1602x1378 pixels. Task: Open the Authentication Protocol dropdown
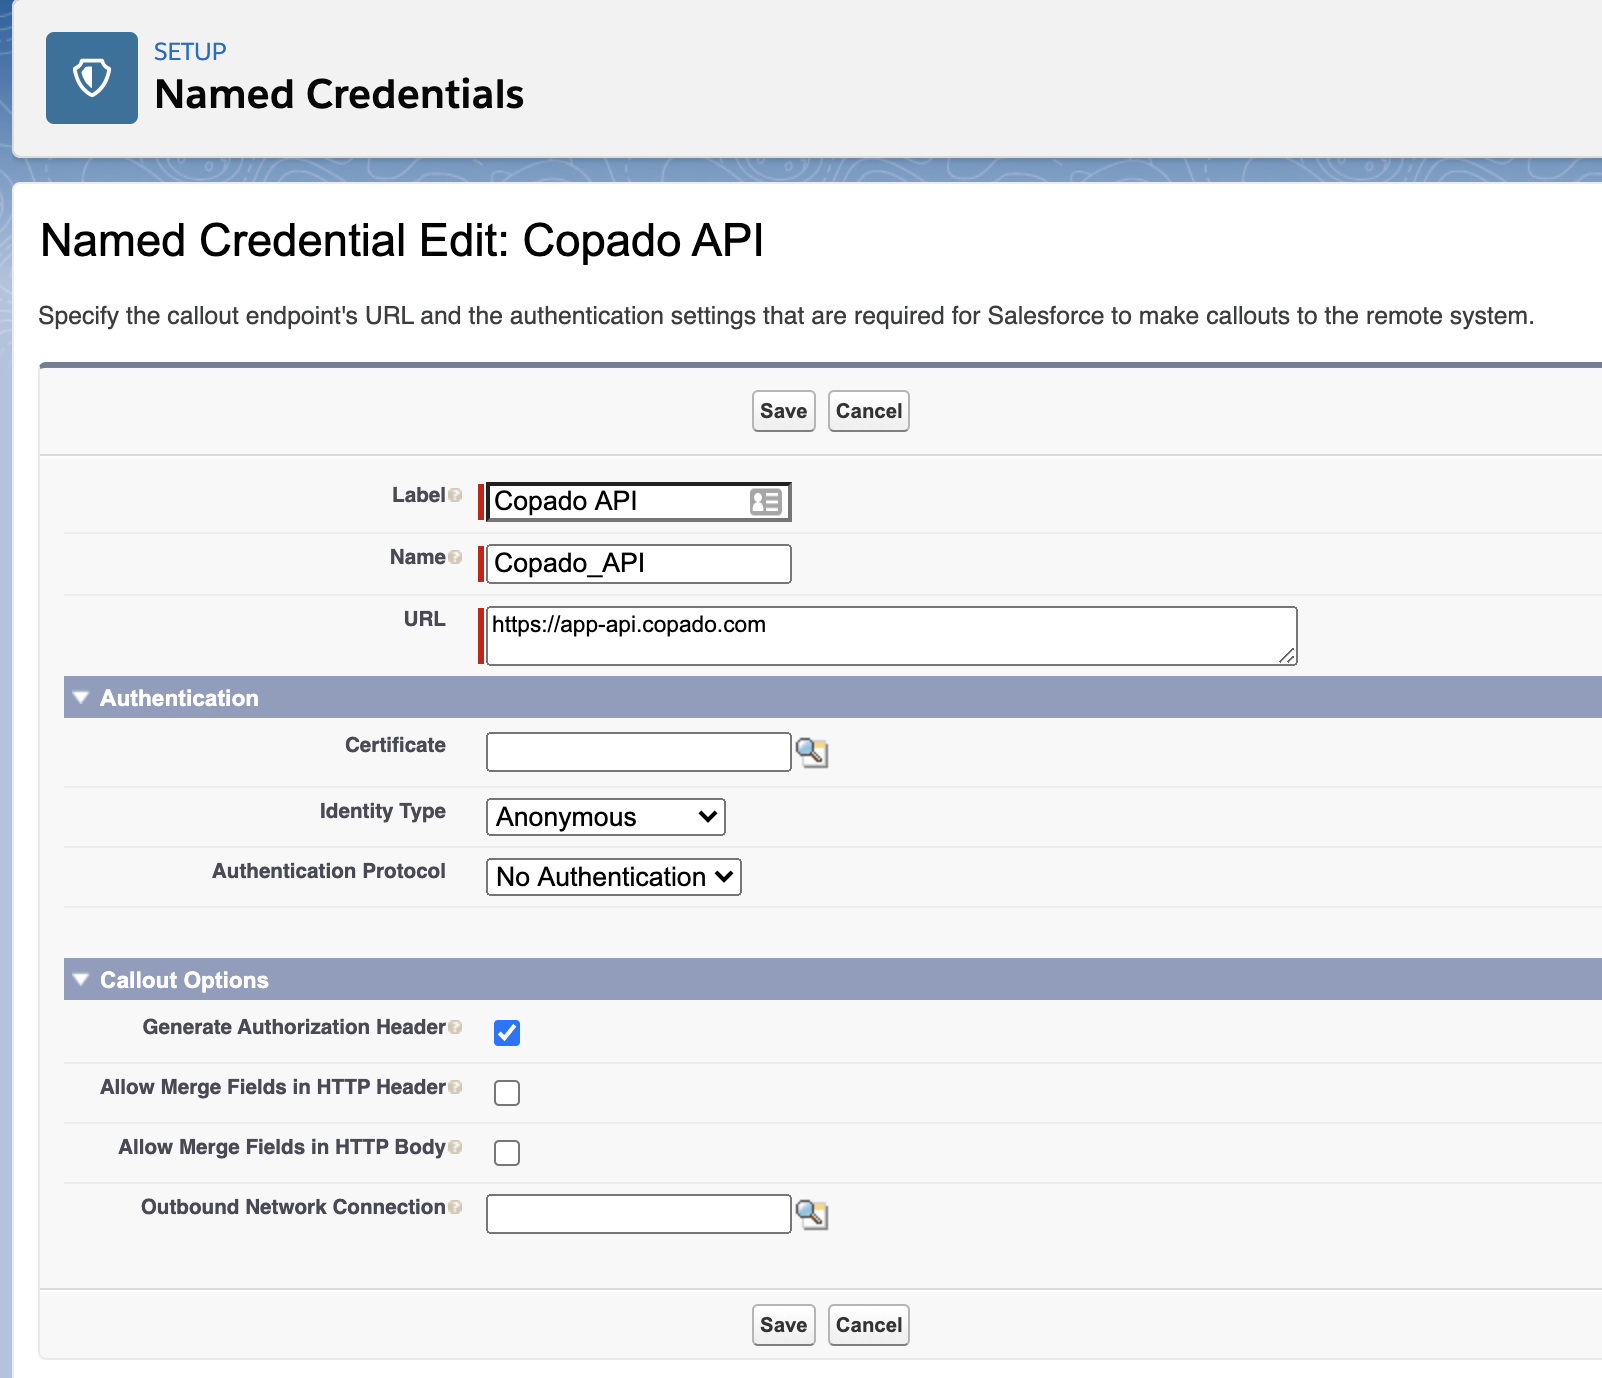tap(614, 877)
